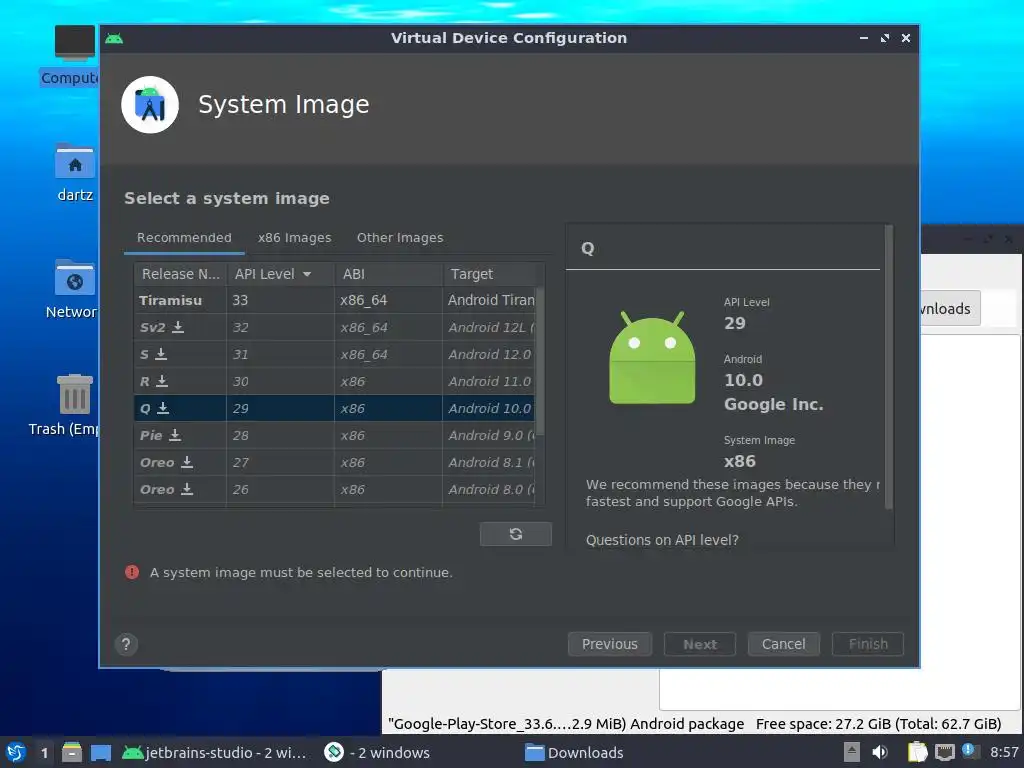The image size is (1024, 768).
Task: Switch to the x86 Images tab
Action: (x=295, y=238)
